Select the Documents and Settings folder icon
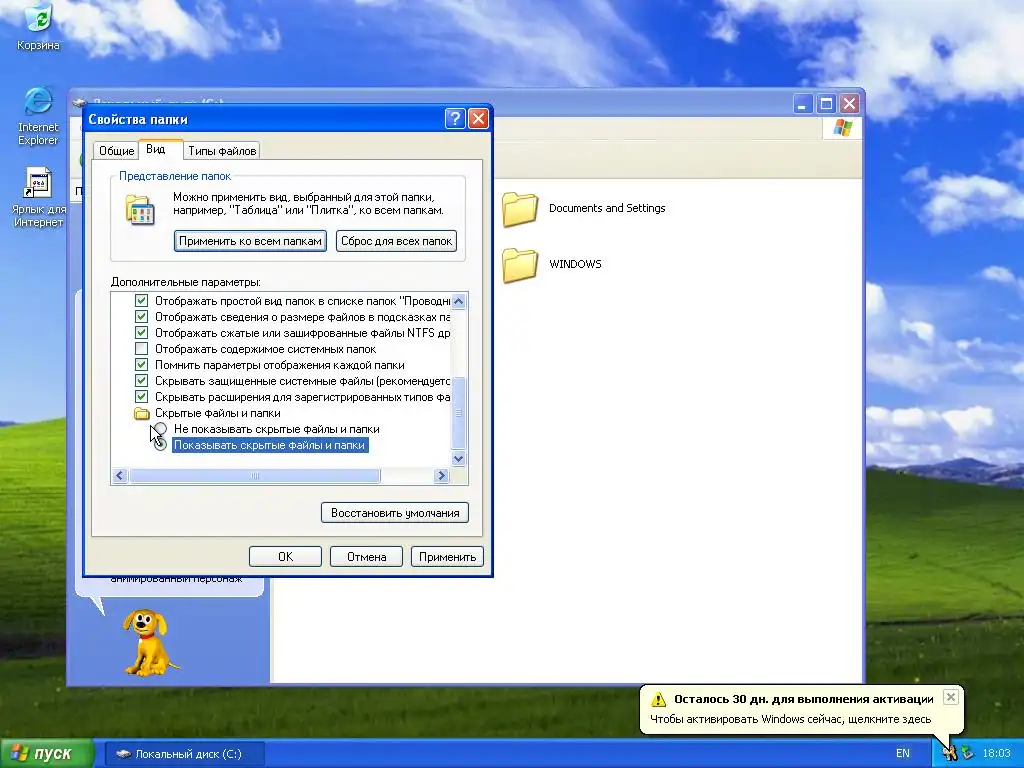This screenshot has height=768, width=1024. (x=520, y=209)
